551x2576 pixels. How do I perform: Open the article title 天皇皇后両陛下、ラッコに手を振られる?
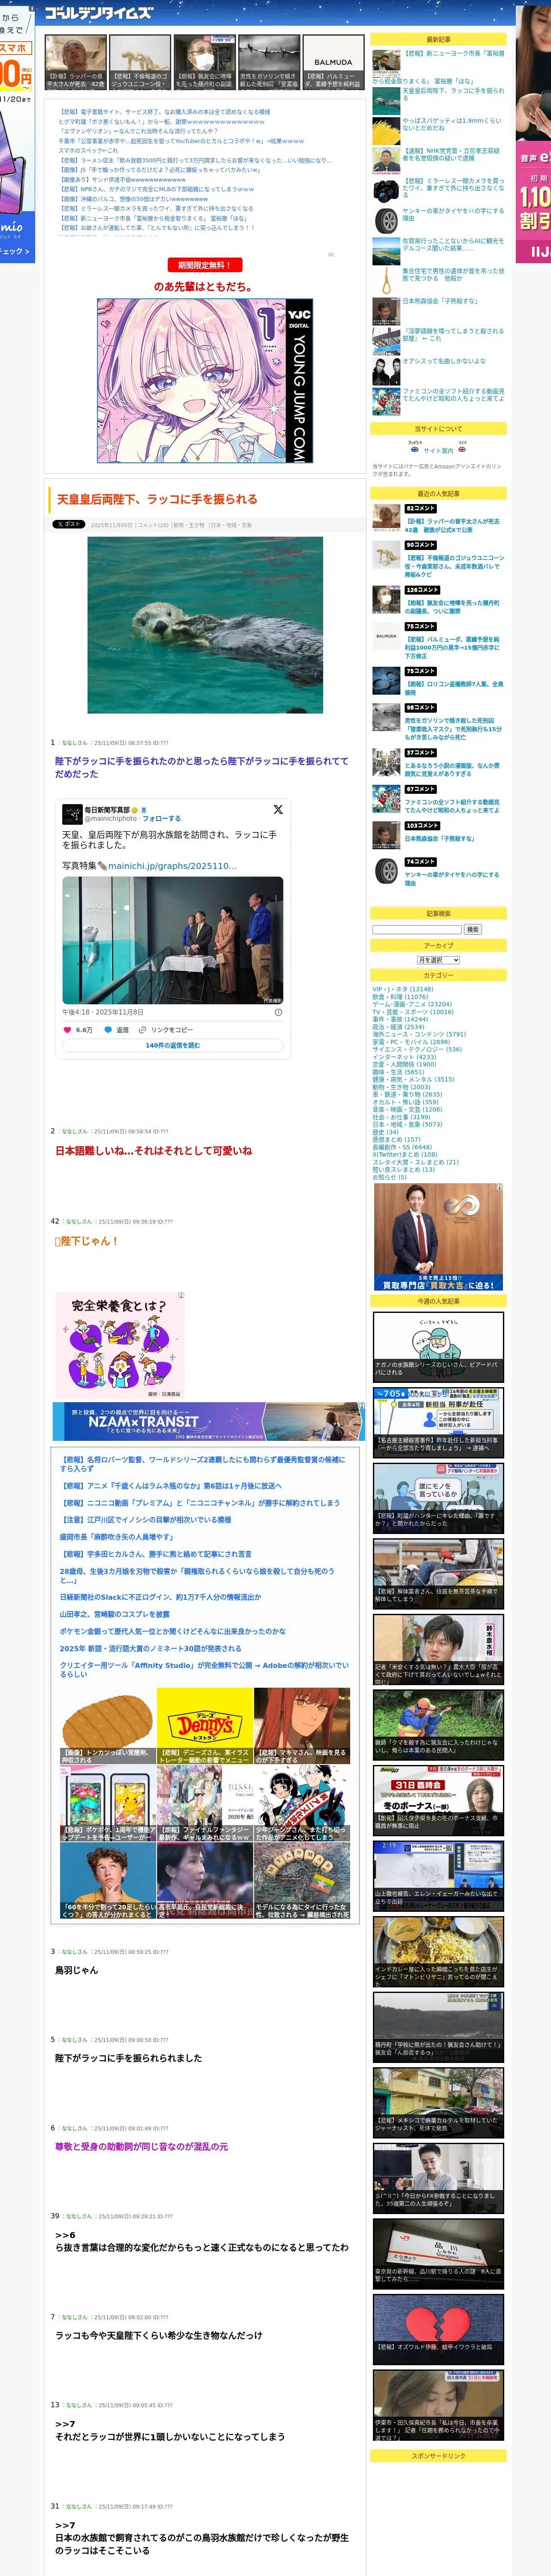[157, 499]
